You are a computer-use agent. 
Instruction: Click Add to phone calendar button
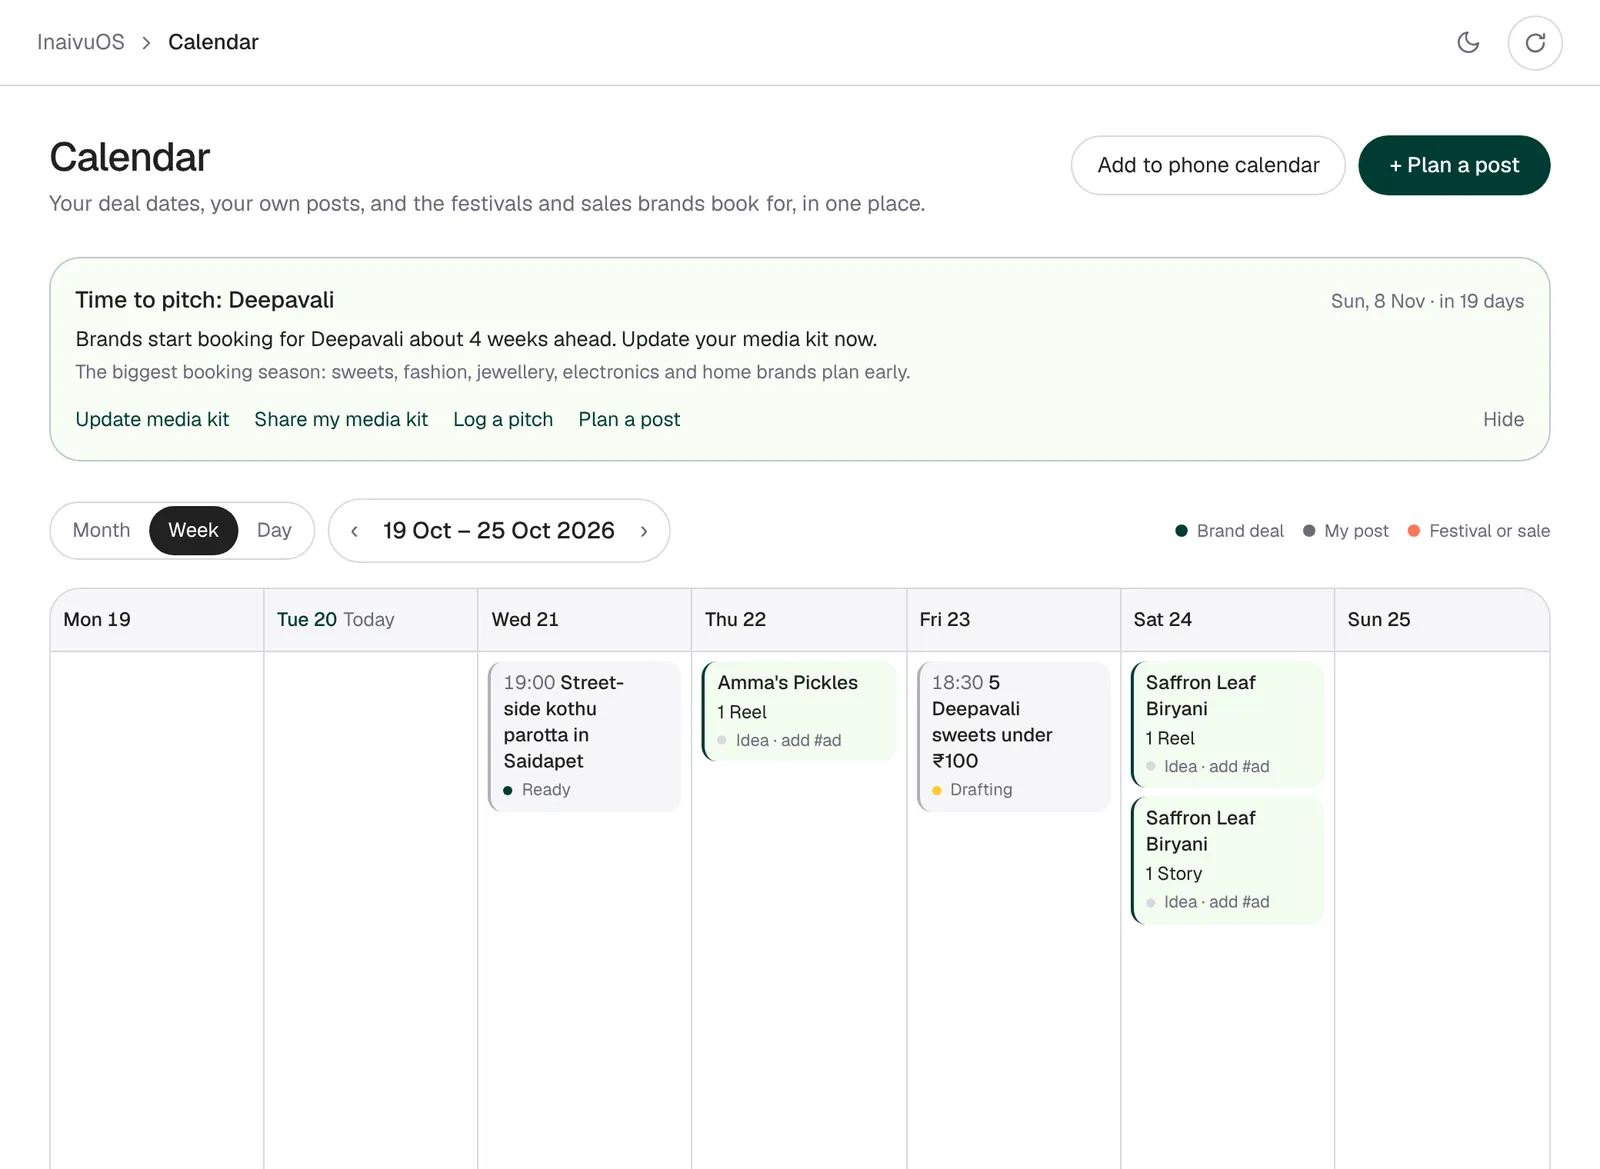click(1208, 165)
